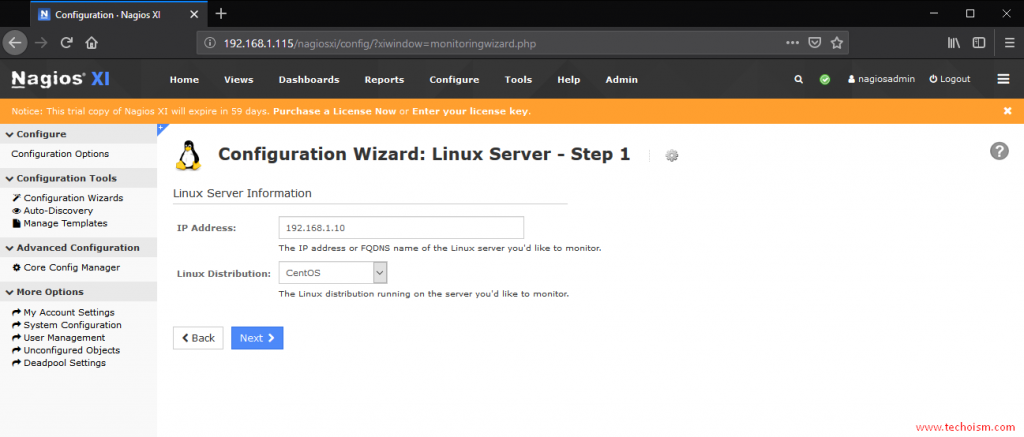The width and height of the screenshot is (1024, 437).
Task: Open the Help menu
Action: pyautogui.click(x=568, y=80)
